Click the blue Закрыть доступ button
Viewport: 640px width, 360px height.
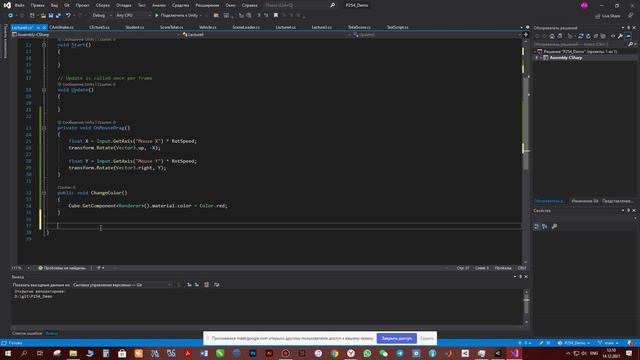[x=397, y=338]
